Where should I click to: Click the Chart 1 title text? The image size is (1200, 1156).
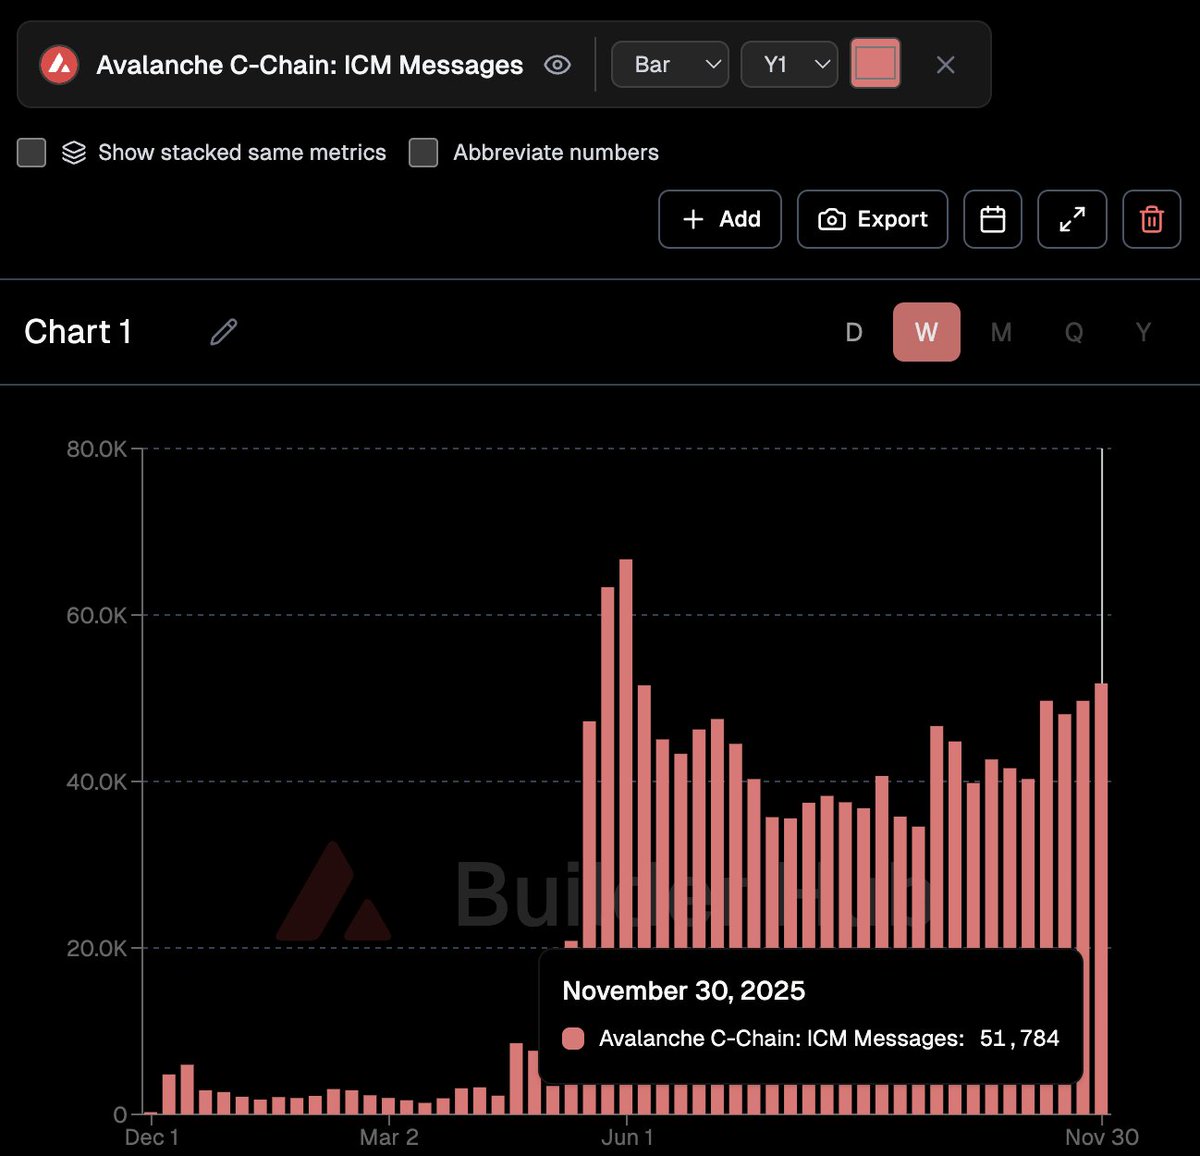point(78,332)
